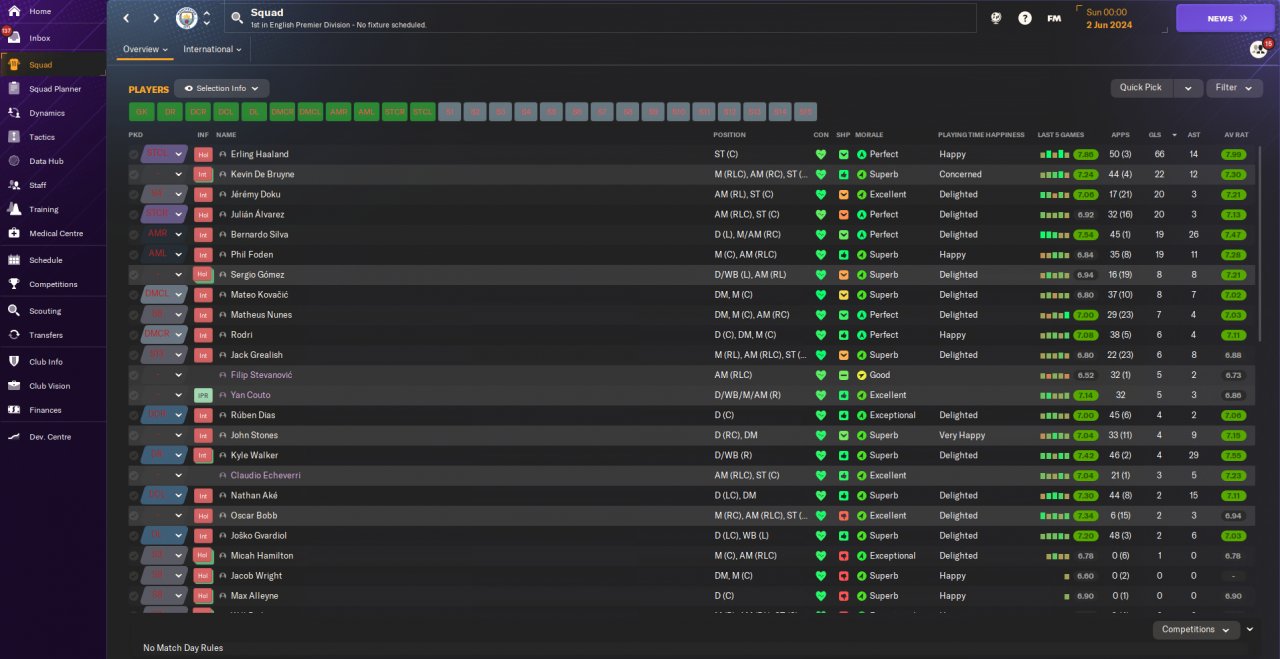Open Club Vision from sidebar
Image resolution: width=1280 pixels, height=659 pixels.
tap(50, 386)
